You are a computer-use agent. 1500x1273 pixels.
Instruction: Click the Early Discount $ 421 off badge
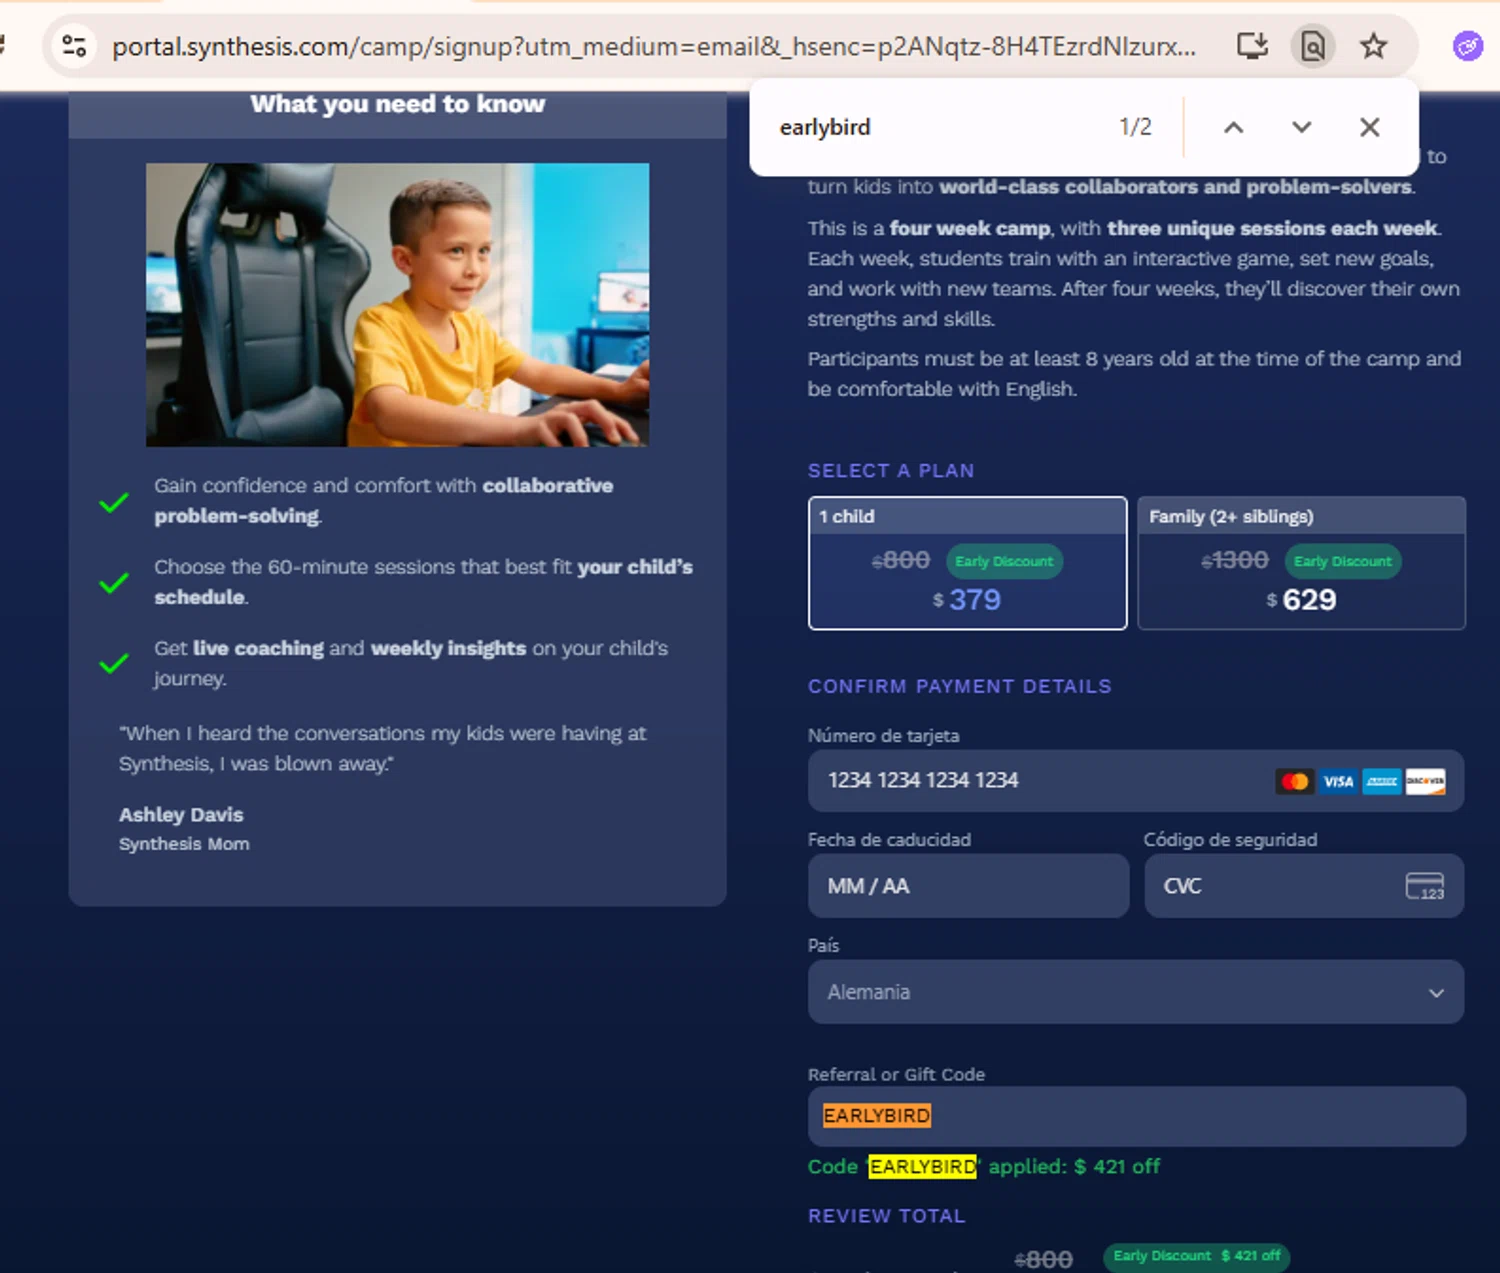click(x=1196, y=1256)
